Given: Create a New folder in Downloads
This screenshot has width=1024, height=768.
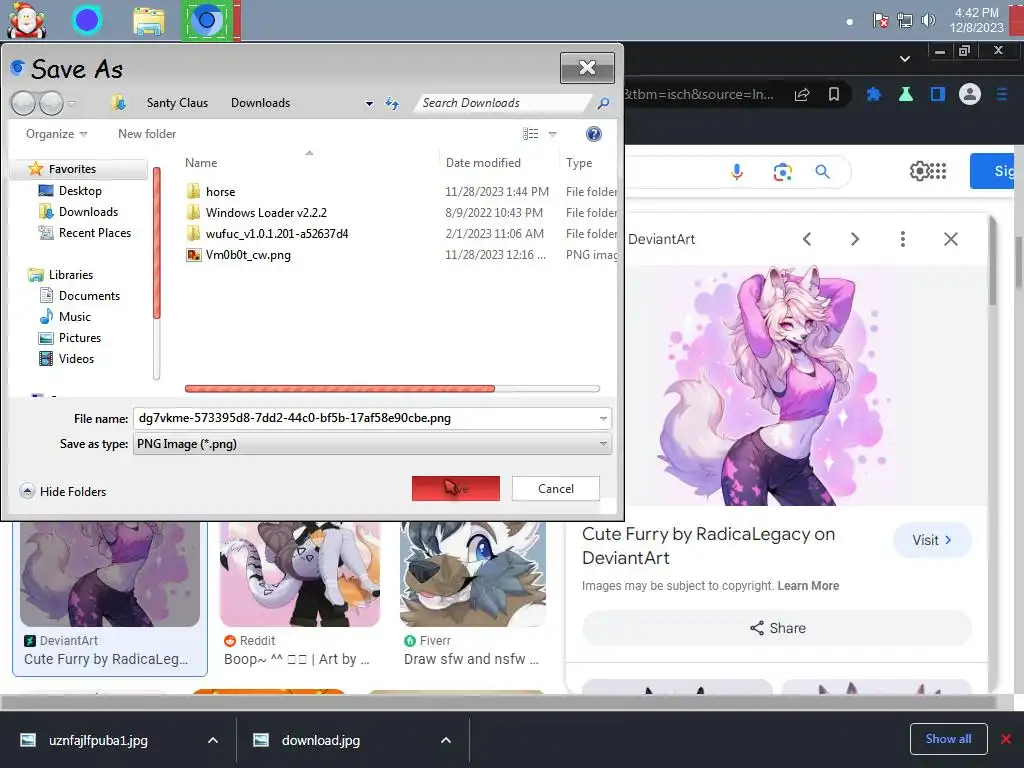Looking at the screenshot, I should (147, 134).
